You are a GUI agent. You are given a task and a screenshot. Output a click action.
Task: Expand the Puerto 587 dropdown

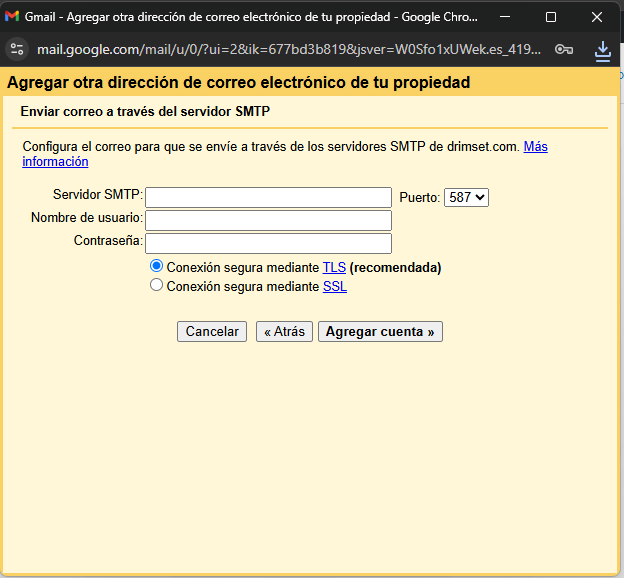pyautogui.click(x=466, y=198)
